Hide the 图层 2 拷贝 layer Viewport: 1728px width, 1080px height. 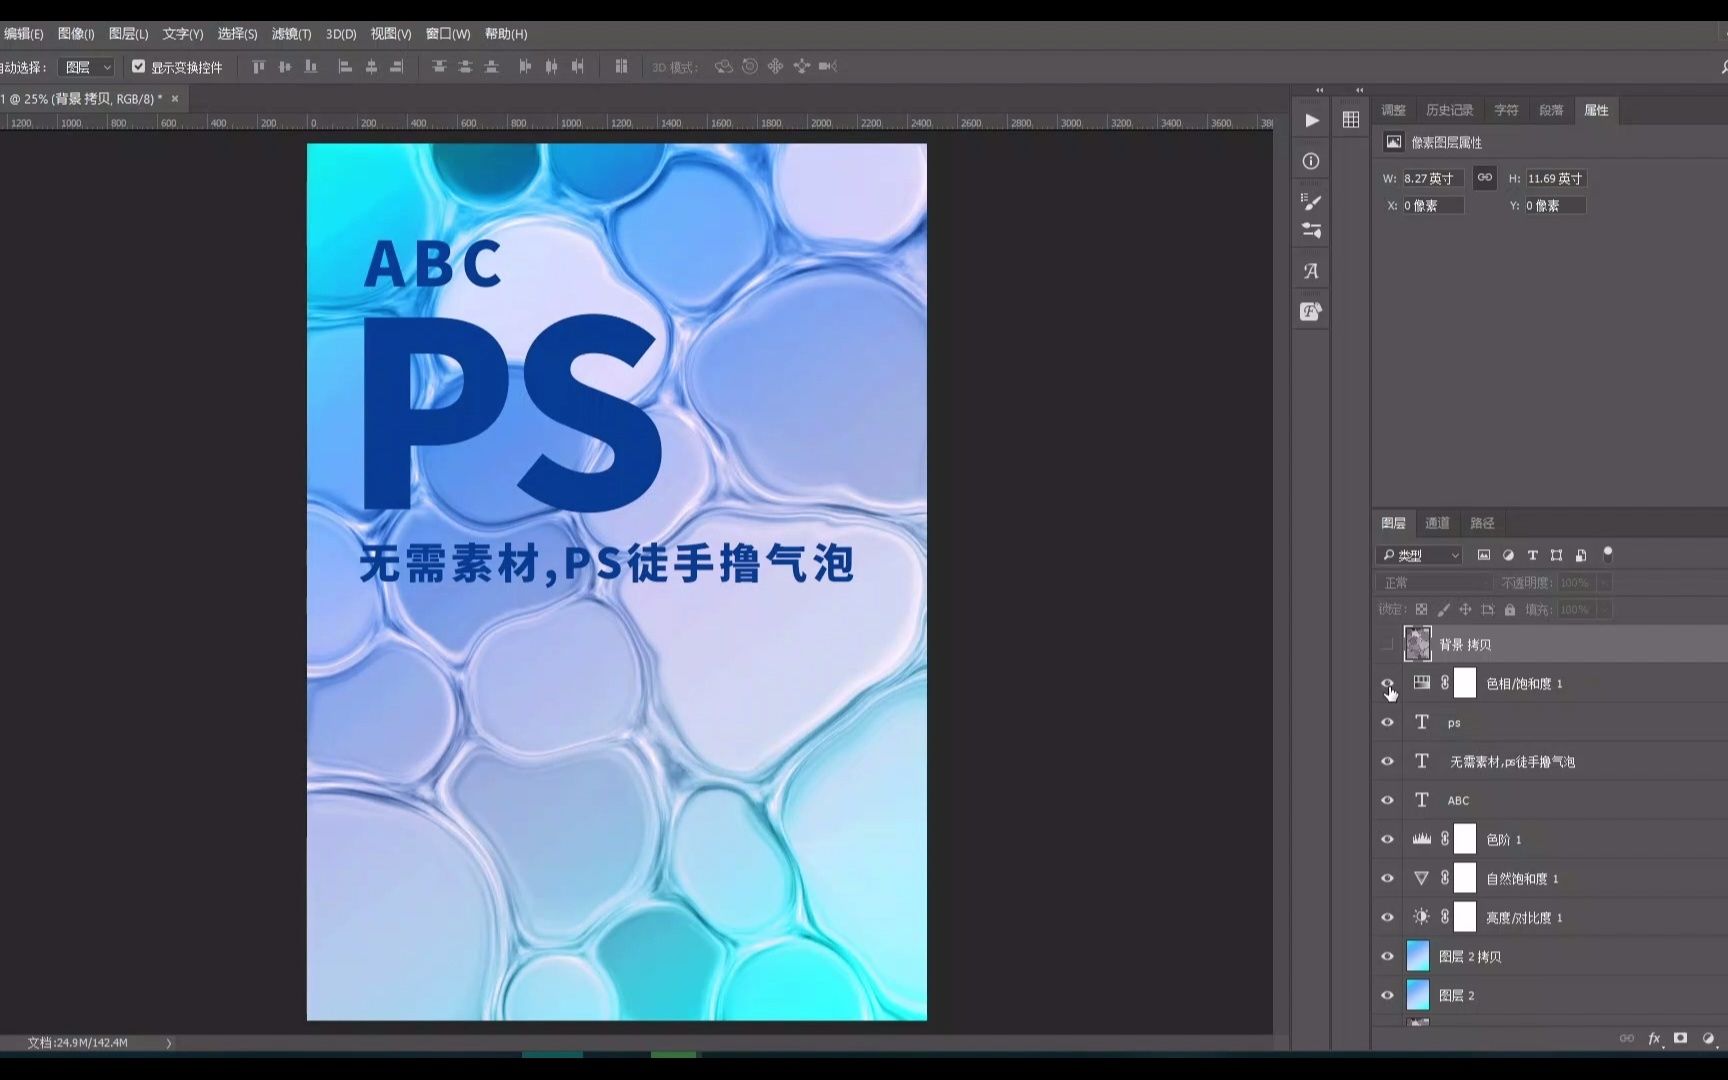(x=1387, y=957)
